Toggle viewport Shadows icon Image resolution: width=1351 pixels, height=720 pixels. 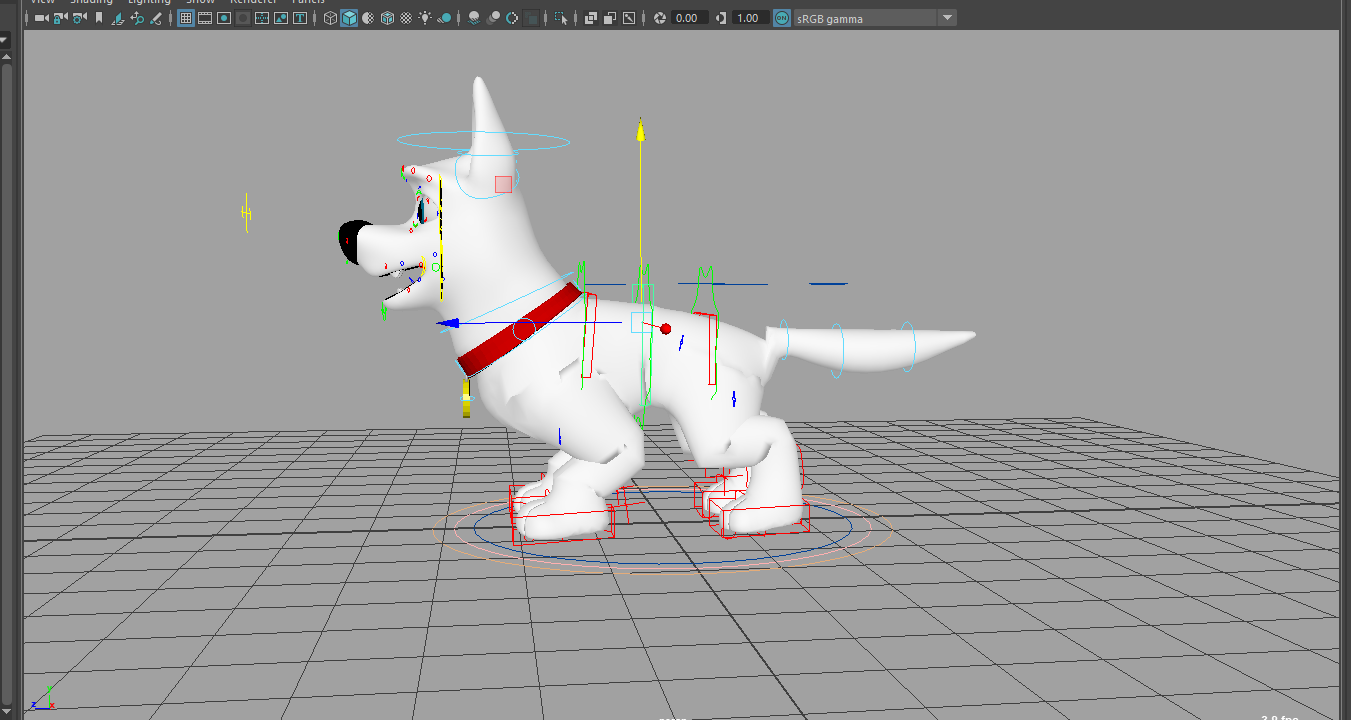445,18
